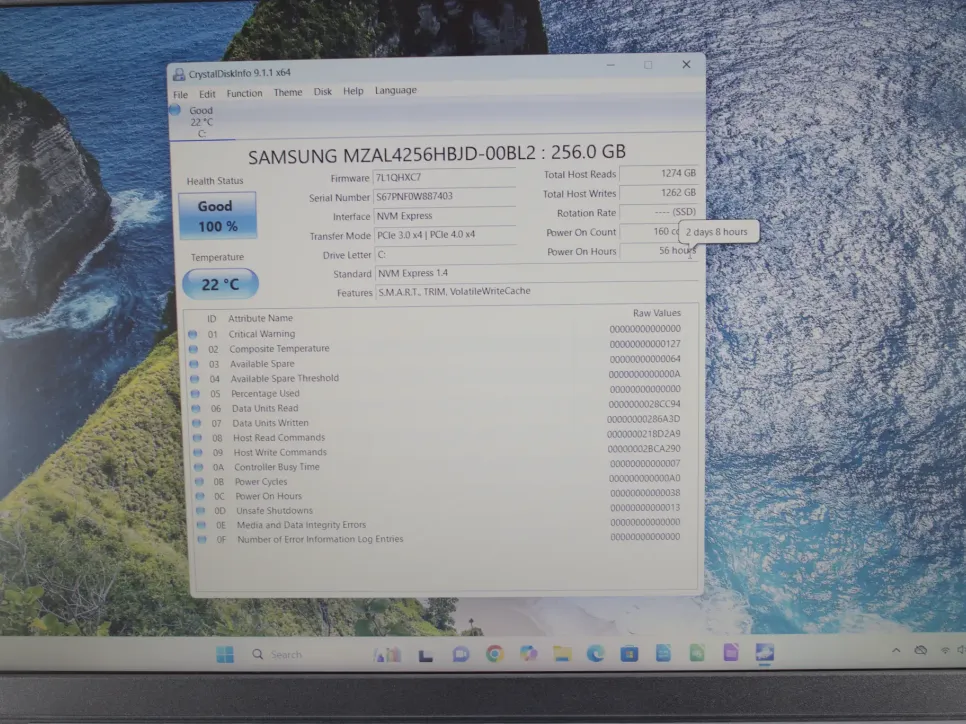This screenshot has width=966, height=724.
Task: Select the Percentage Used row status circle
Action: tap(195, 393)
